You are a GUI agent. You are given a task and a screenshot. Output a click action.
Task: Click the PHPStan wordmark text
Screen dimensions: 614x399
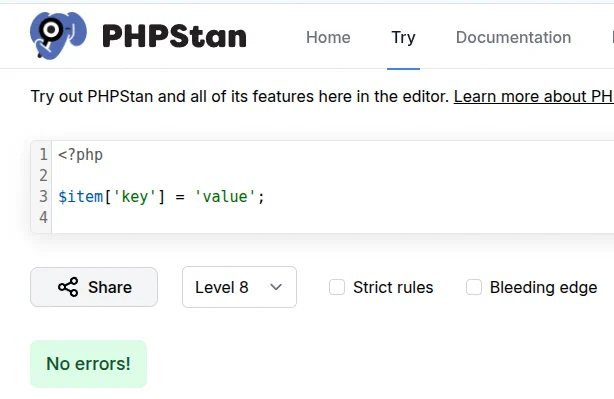(x=174, y=37)
